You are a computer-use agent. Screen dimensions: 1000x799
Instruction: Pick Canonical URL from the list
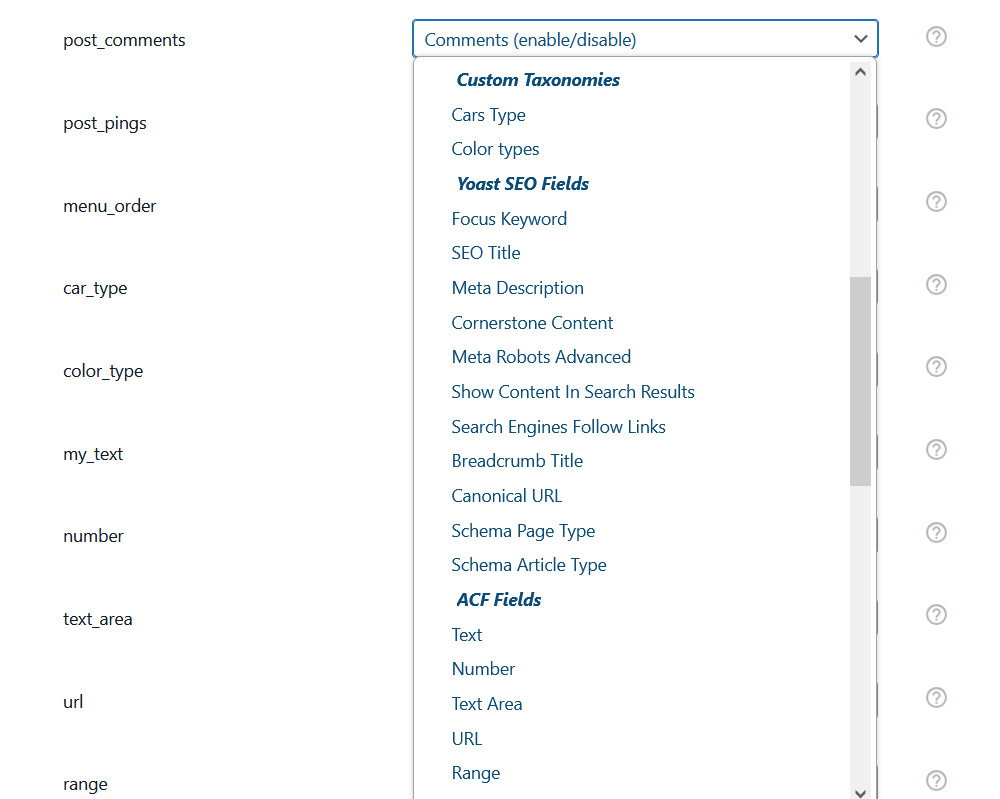506,496
